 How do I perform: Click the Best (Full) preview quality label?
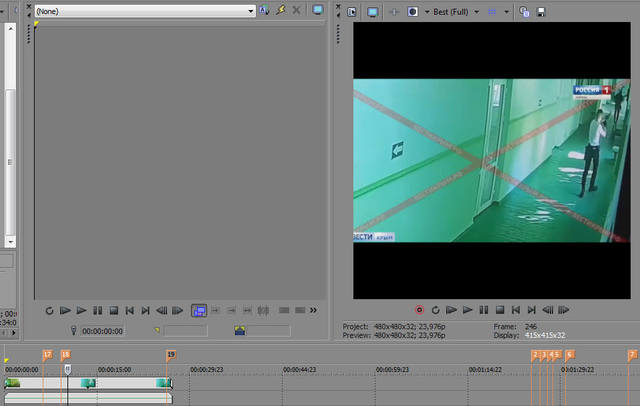tap(451, 12)
